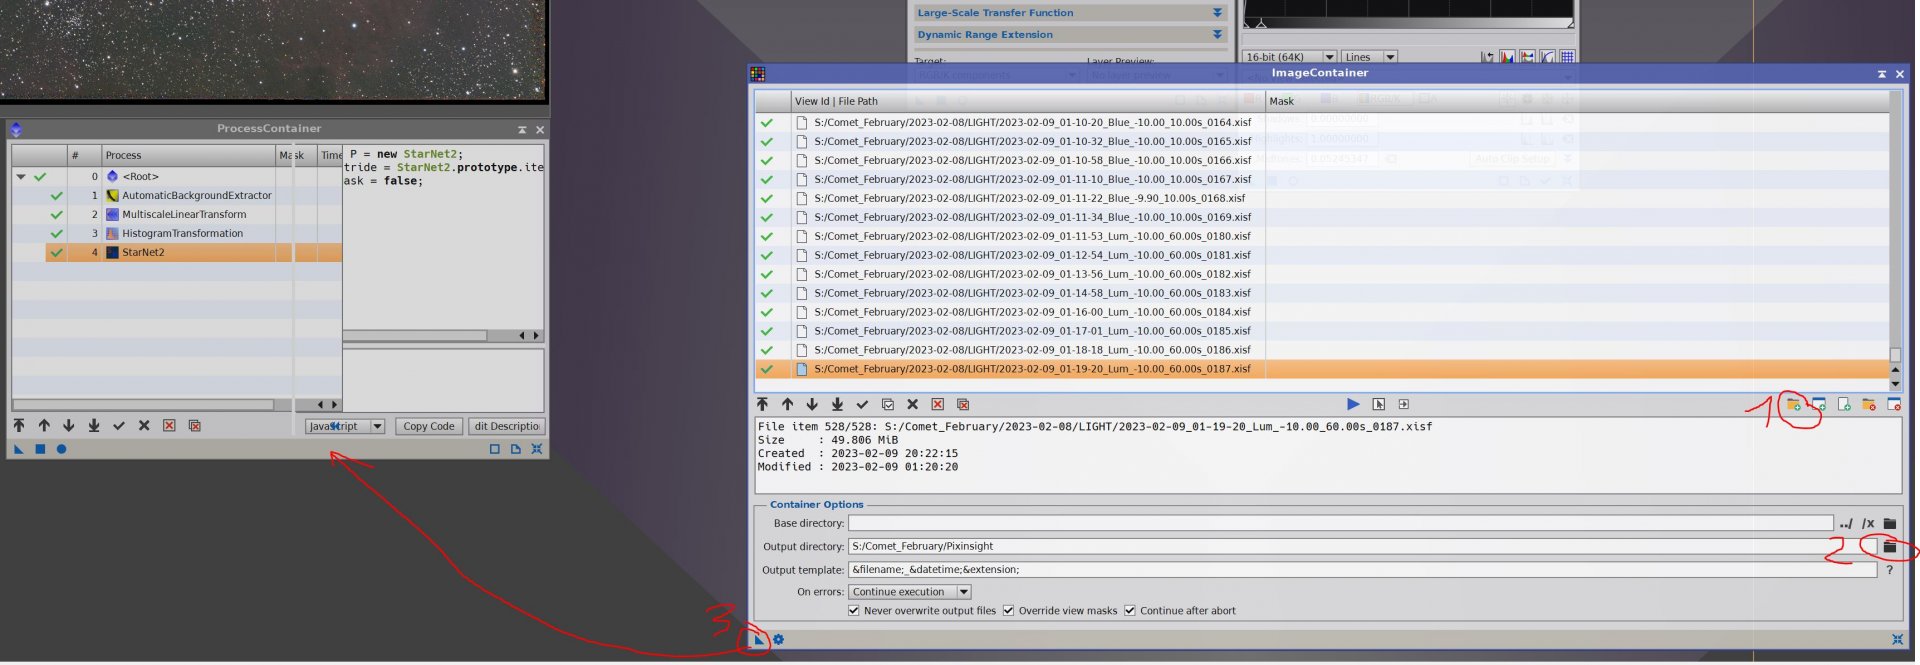Click ProcessContainer blue circle apply global icon

[x=61, y=449]
